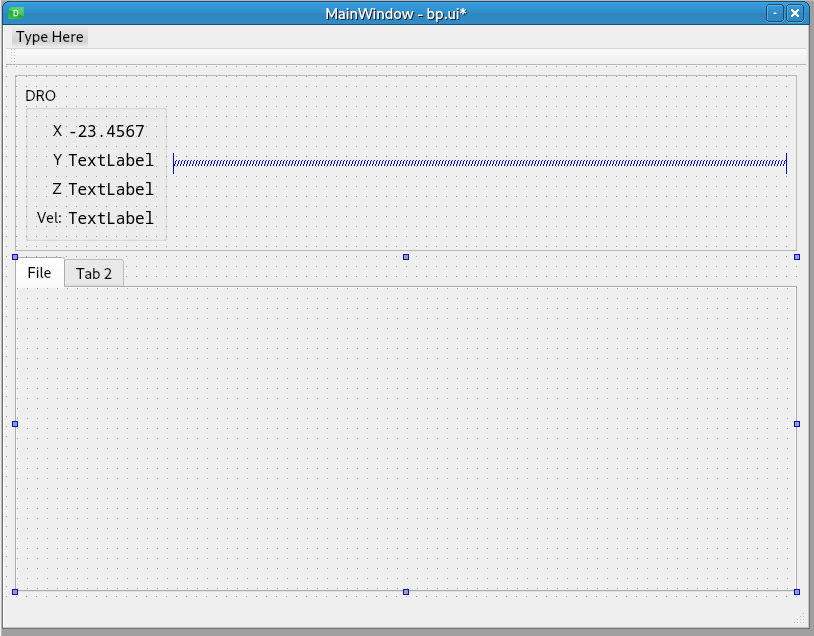The image size is (814, 636).
Task: Click the tab widget's right-middle selection handle
Action: (x=797, y=424)
